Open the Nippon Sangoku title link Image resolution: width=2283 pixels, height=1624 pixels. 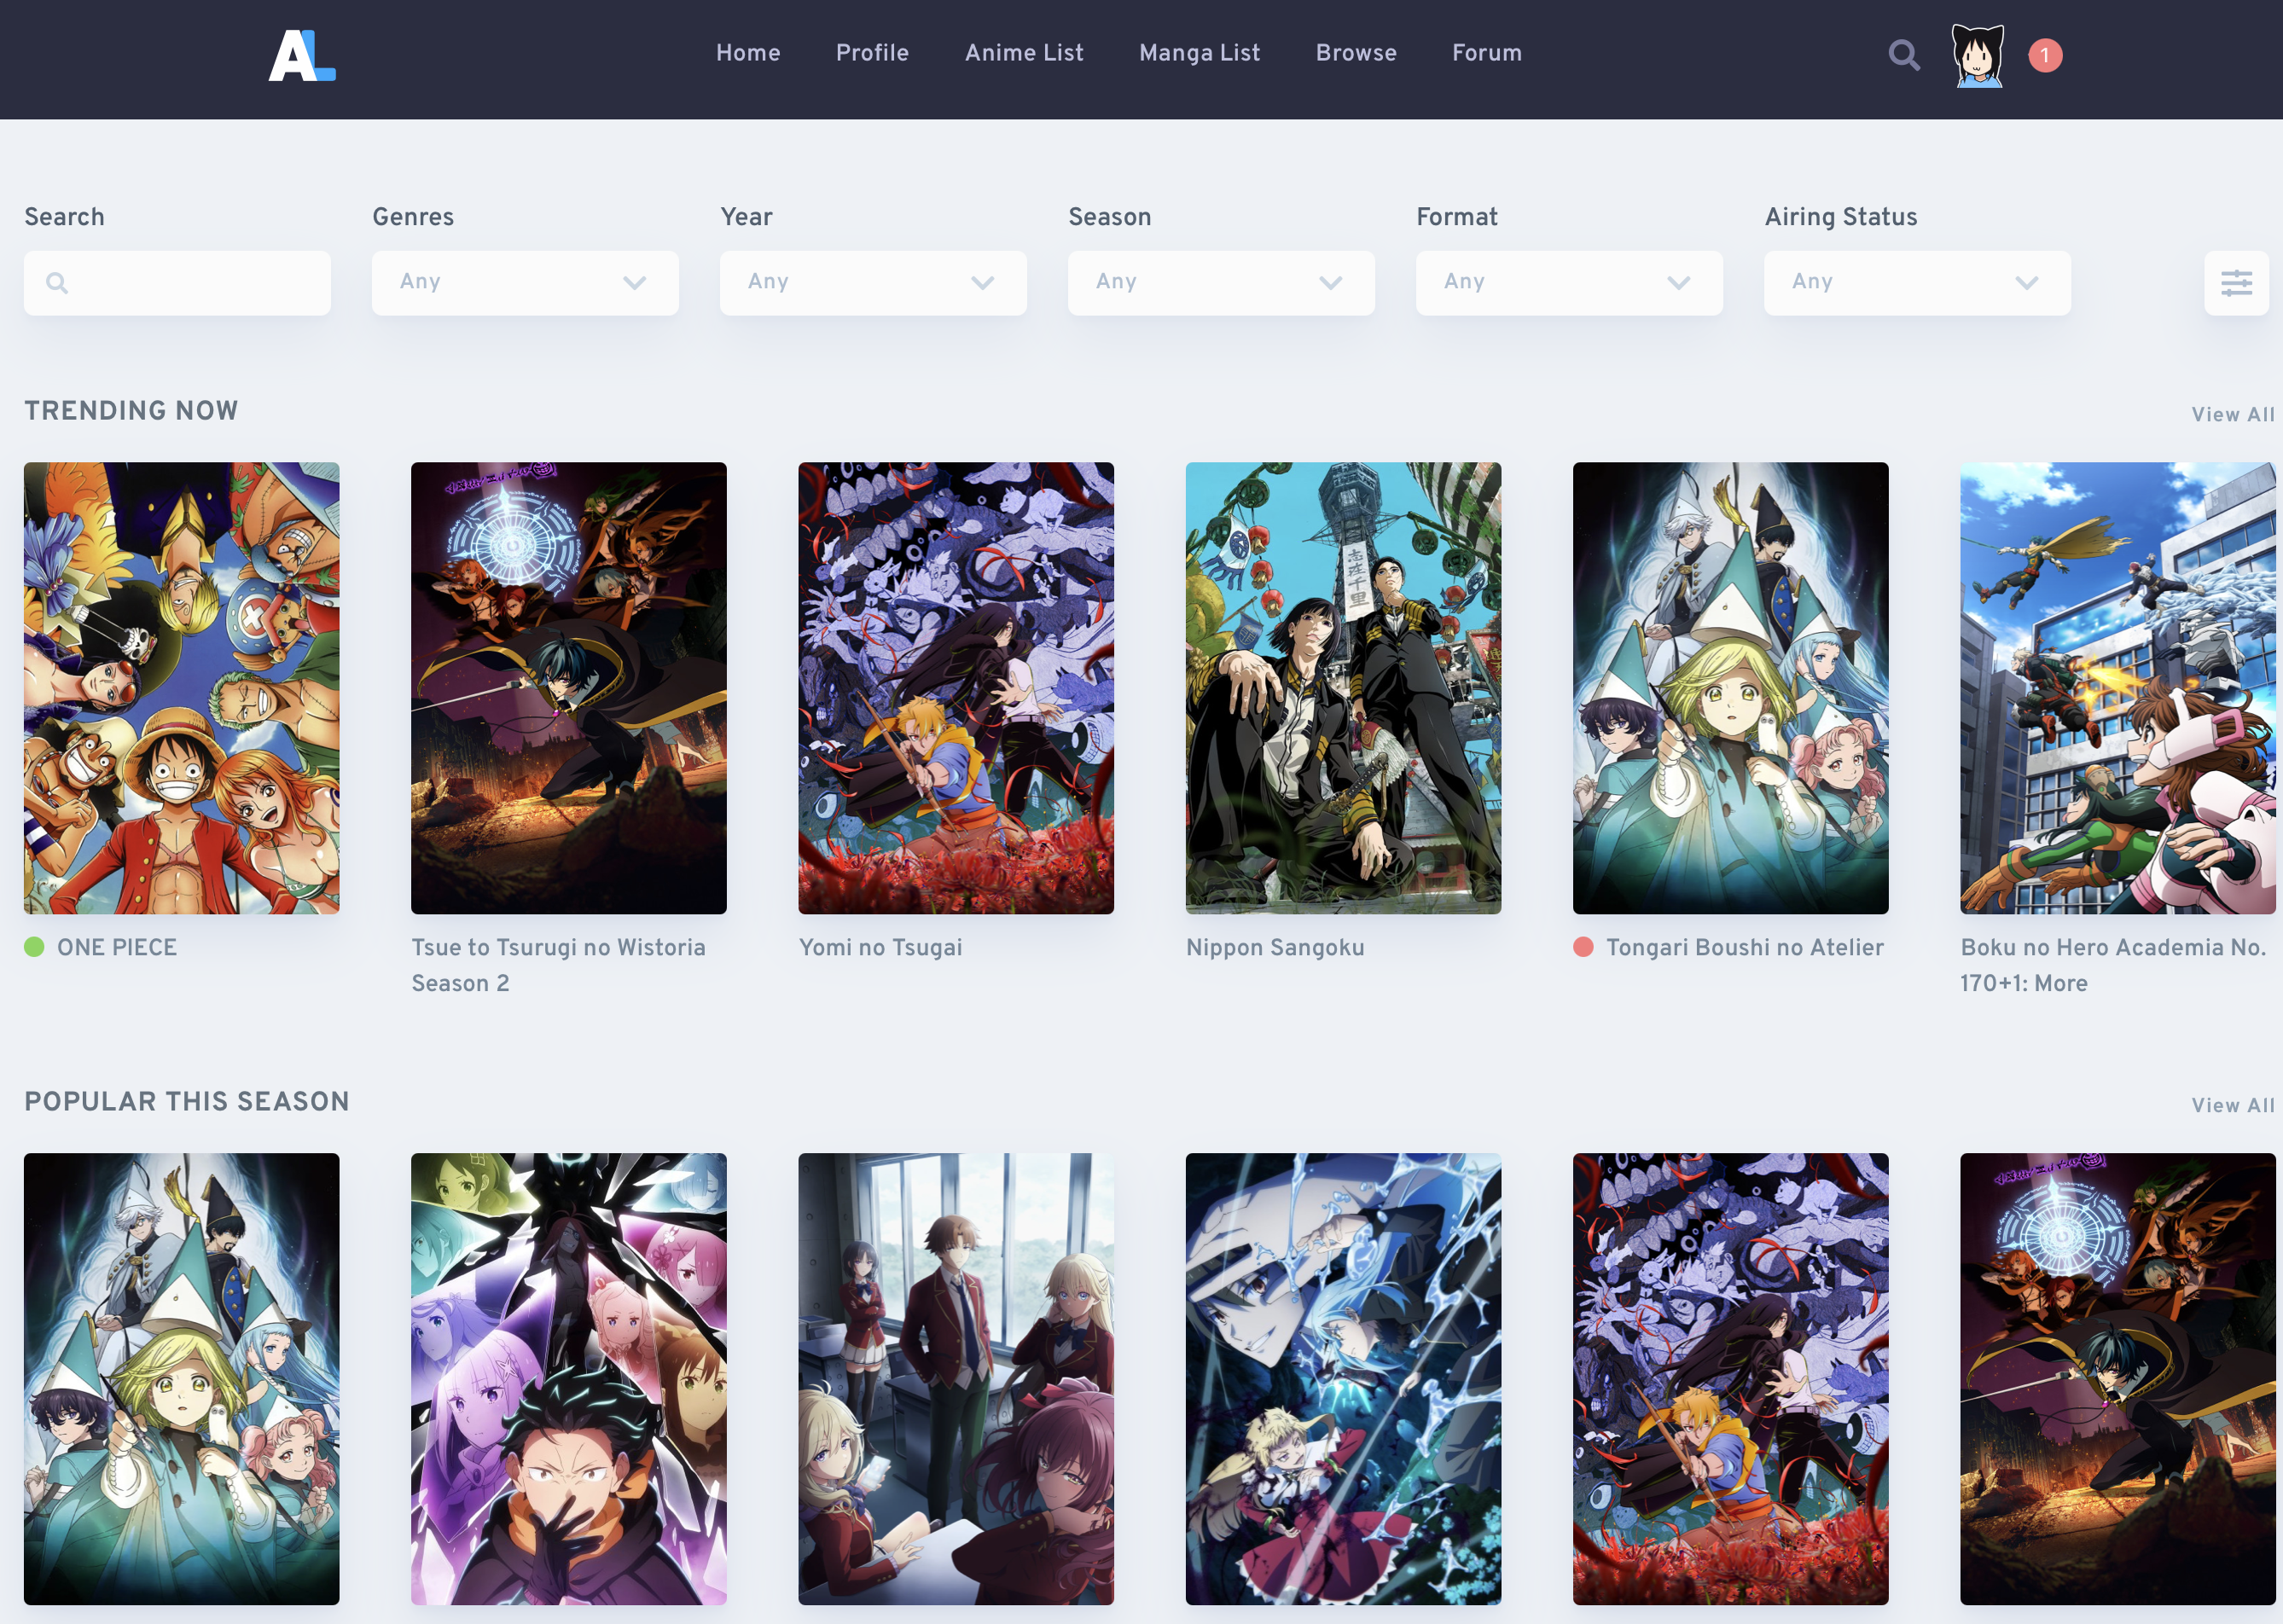[x=1275, y=947]
